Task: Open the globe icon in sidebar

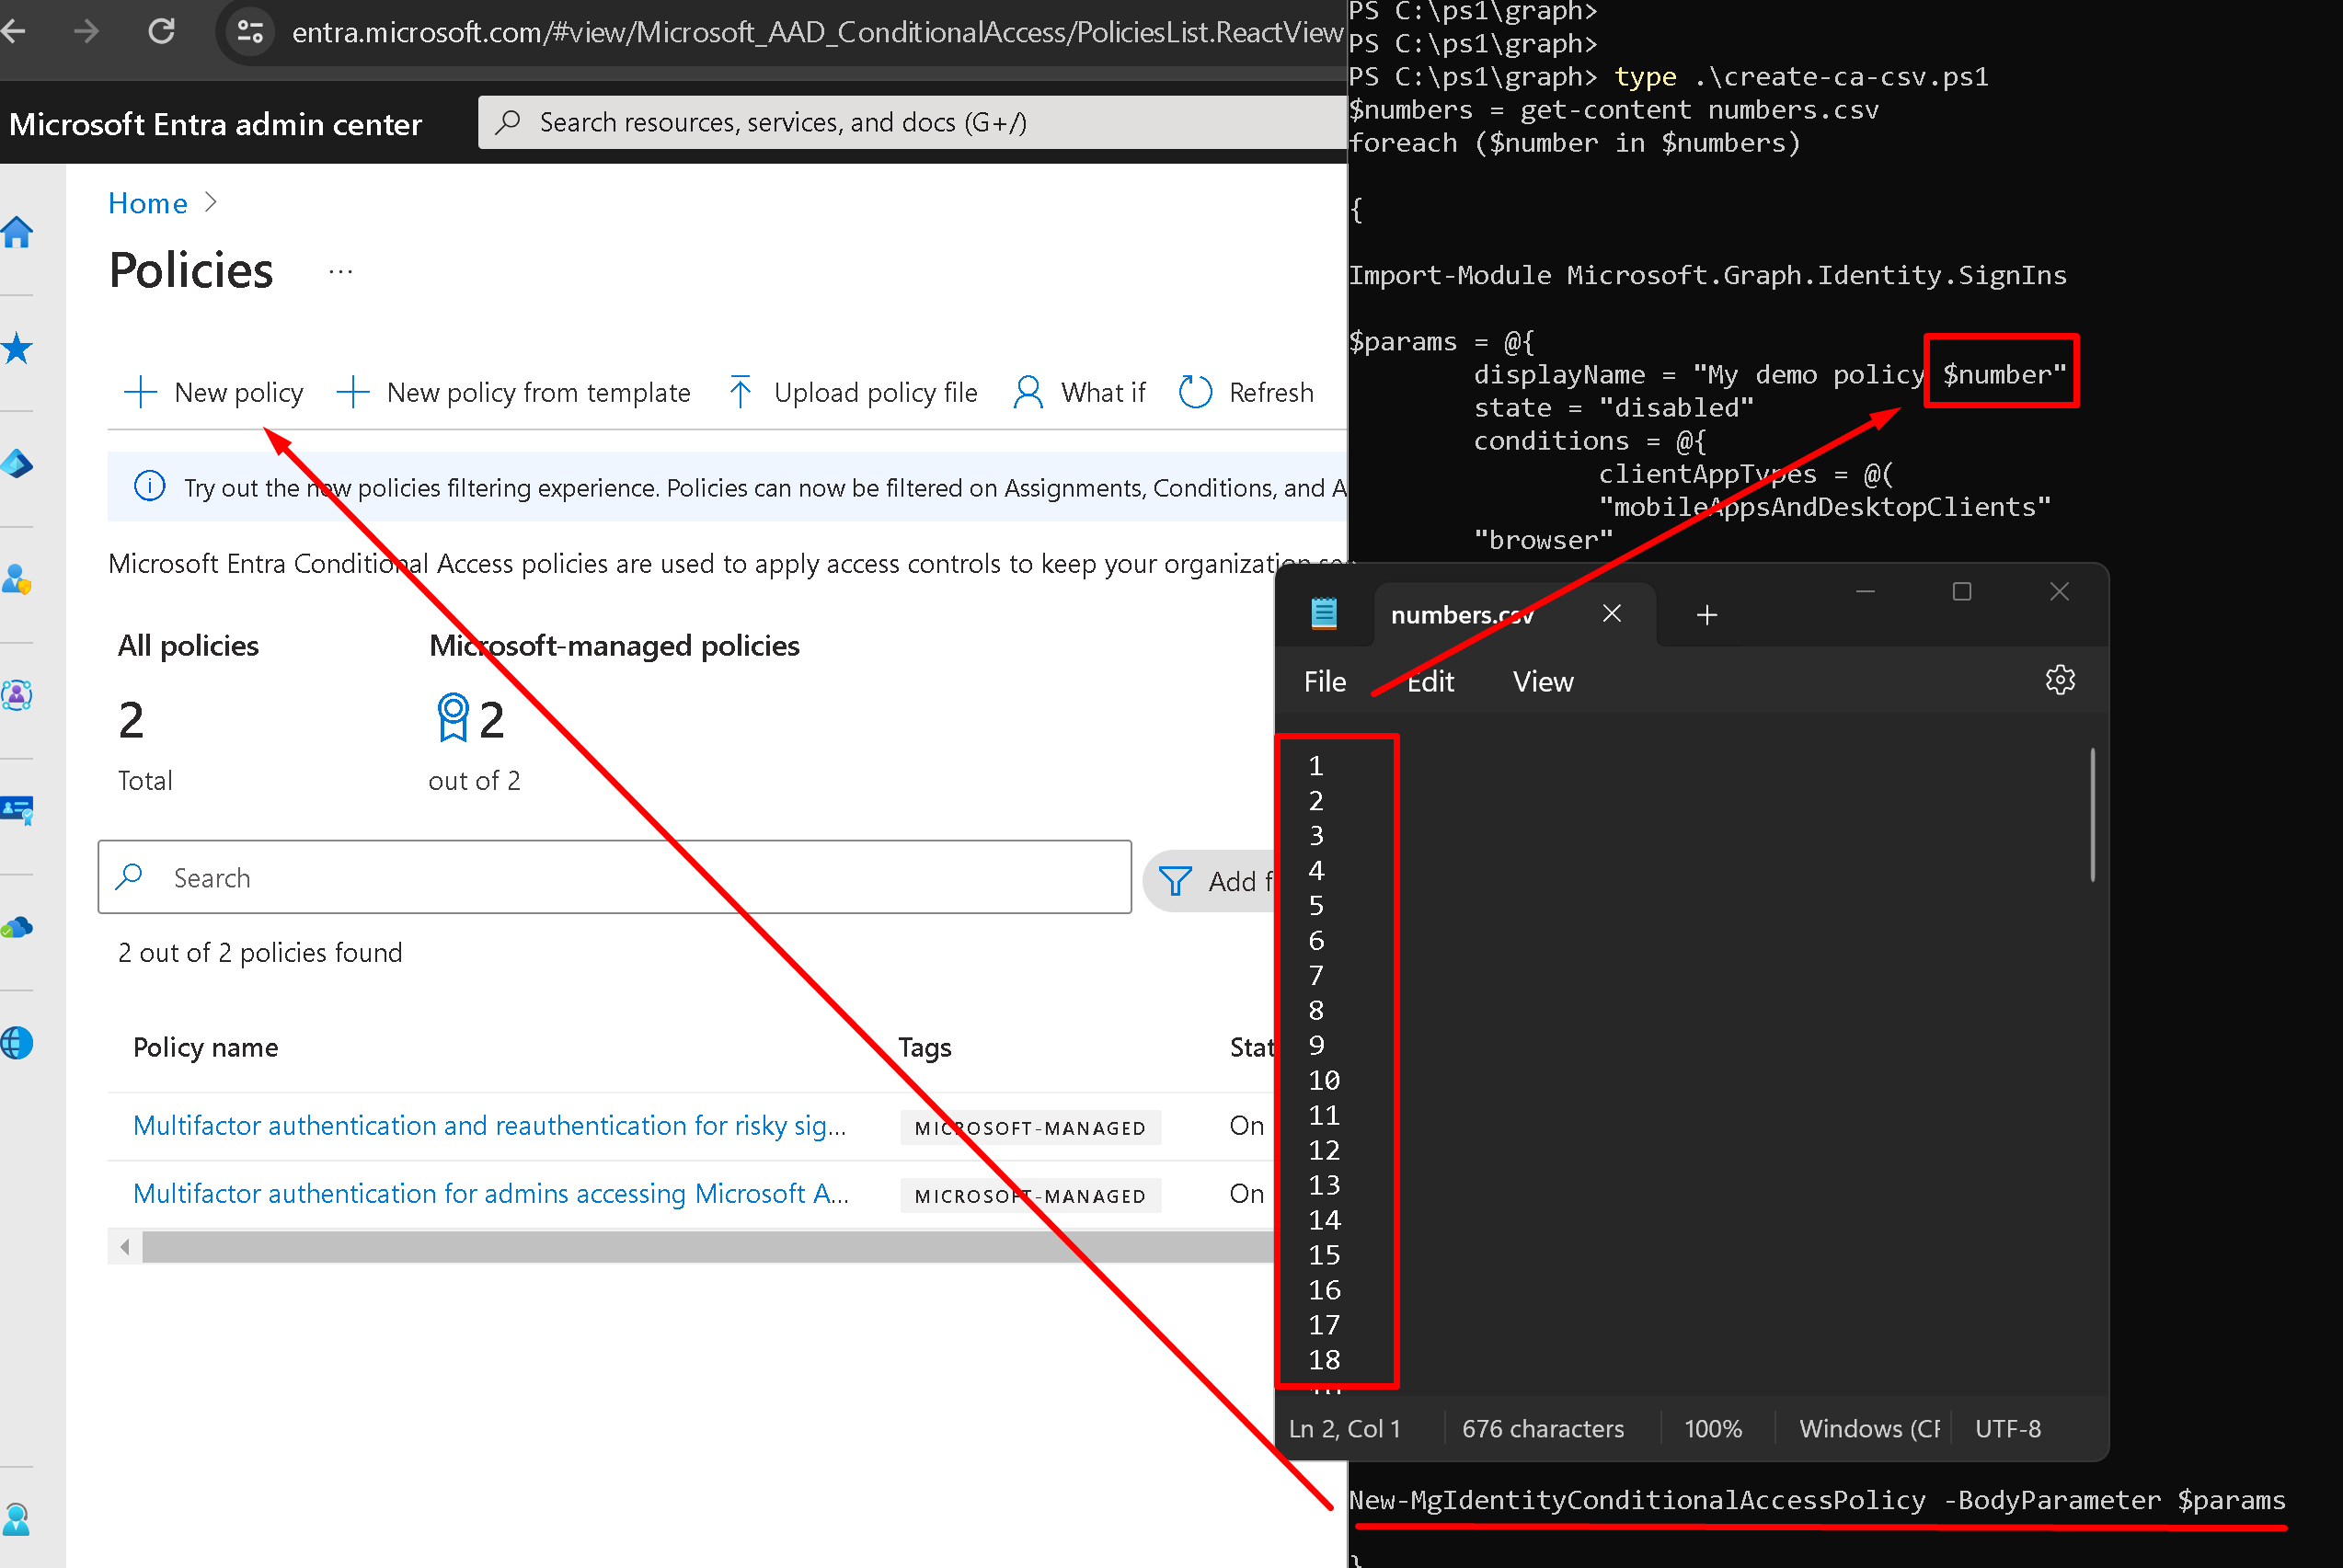Action: click(18, 1044)
